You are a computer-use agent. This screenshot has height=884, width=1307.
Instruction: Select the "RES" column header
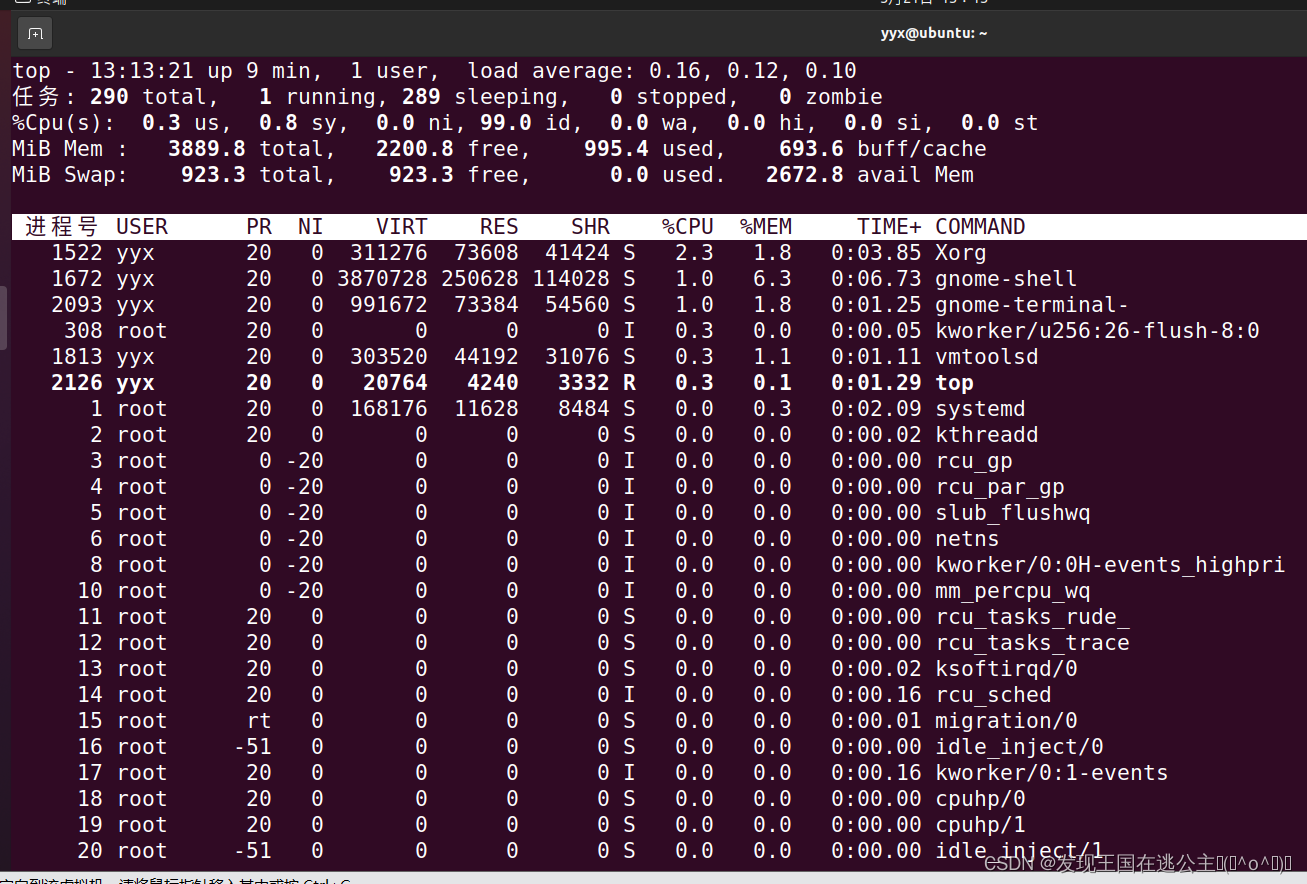point(499,227)
